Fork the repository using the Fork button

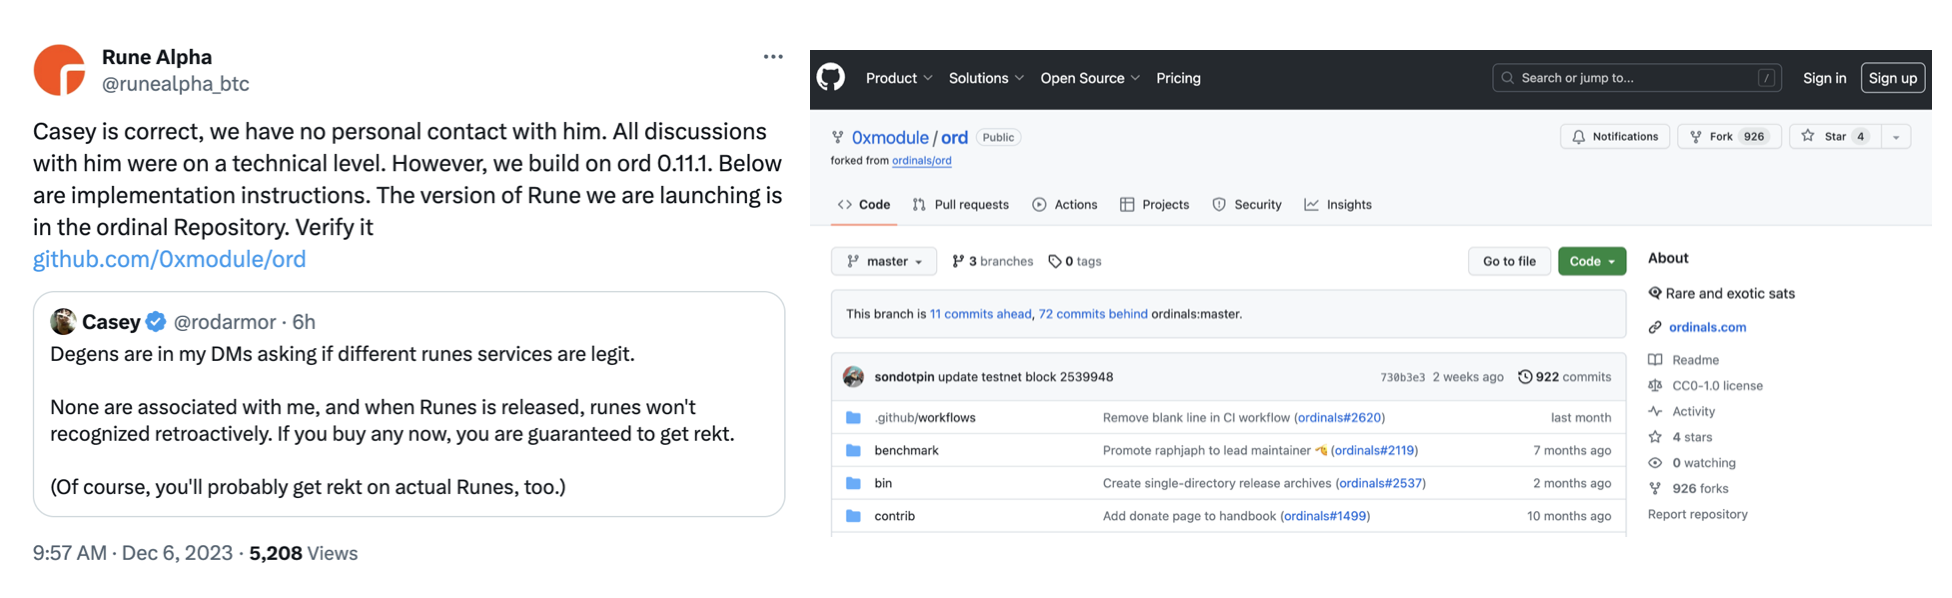1720,137
